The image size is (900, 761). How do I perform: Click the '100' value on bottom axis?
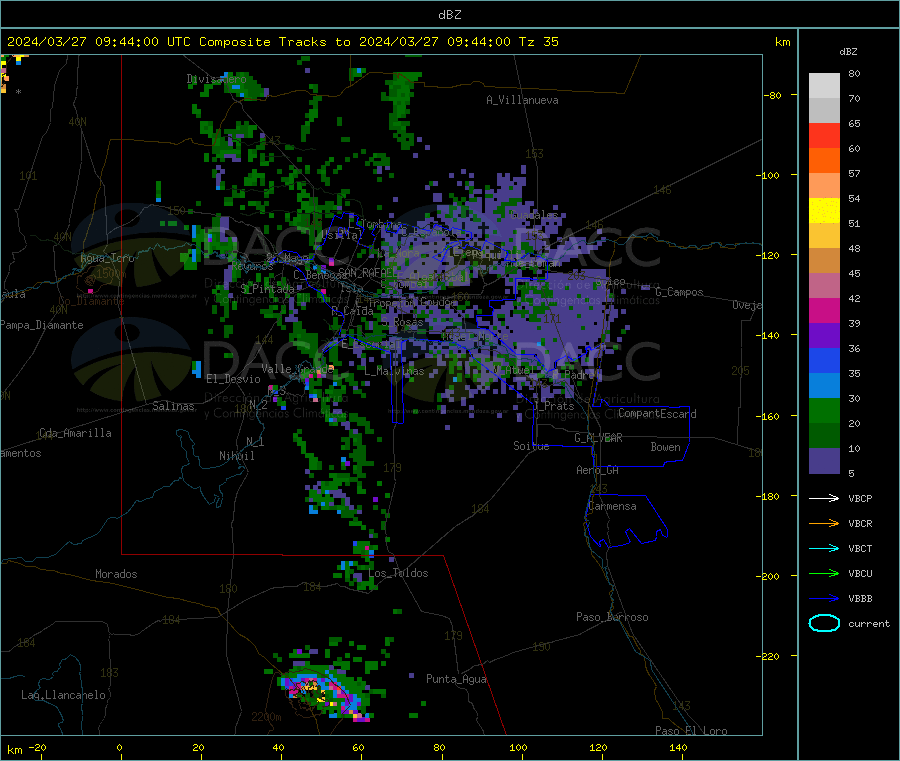pos(518,748)
